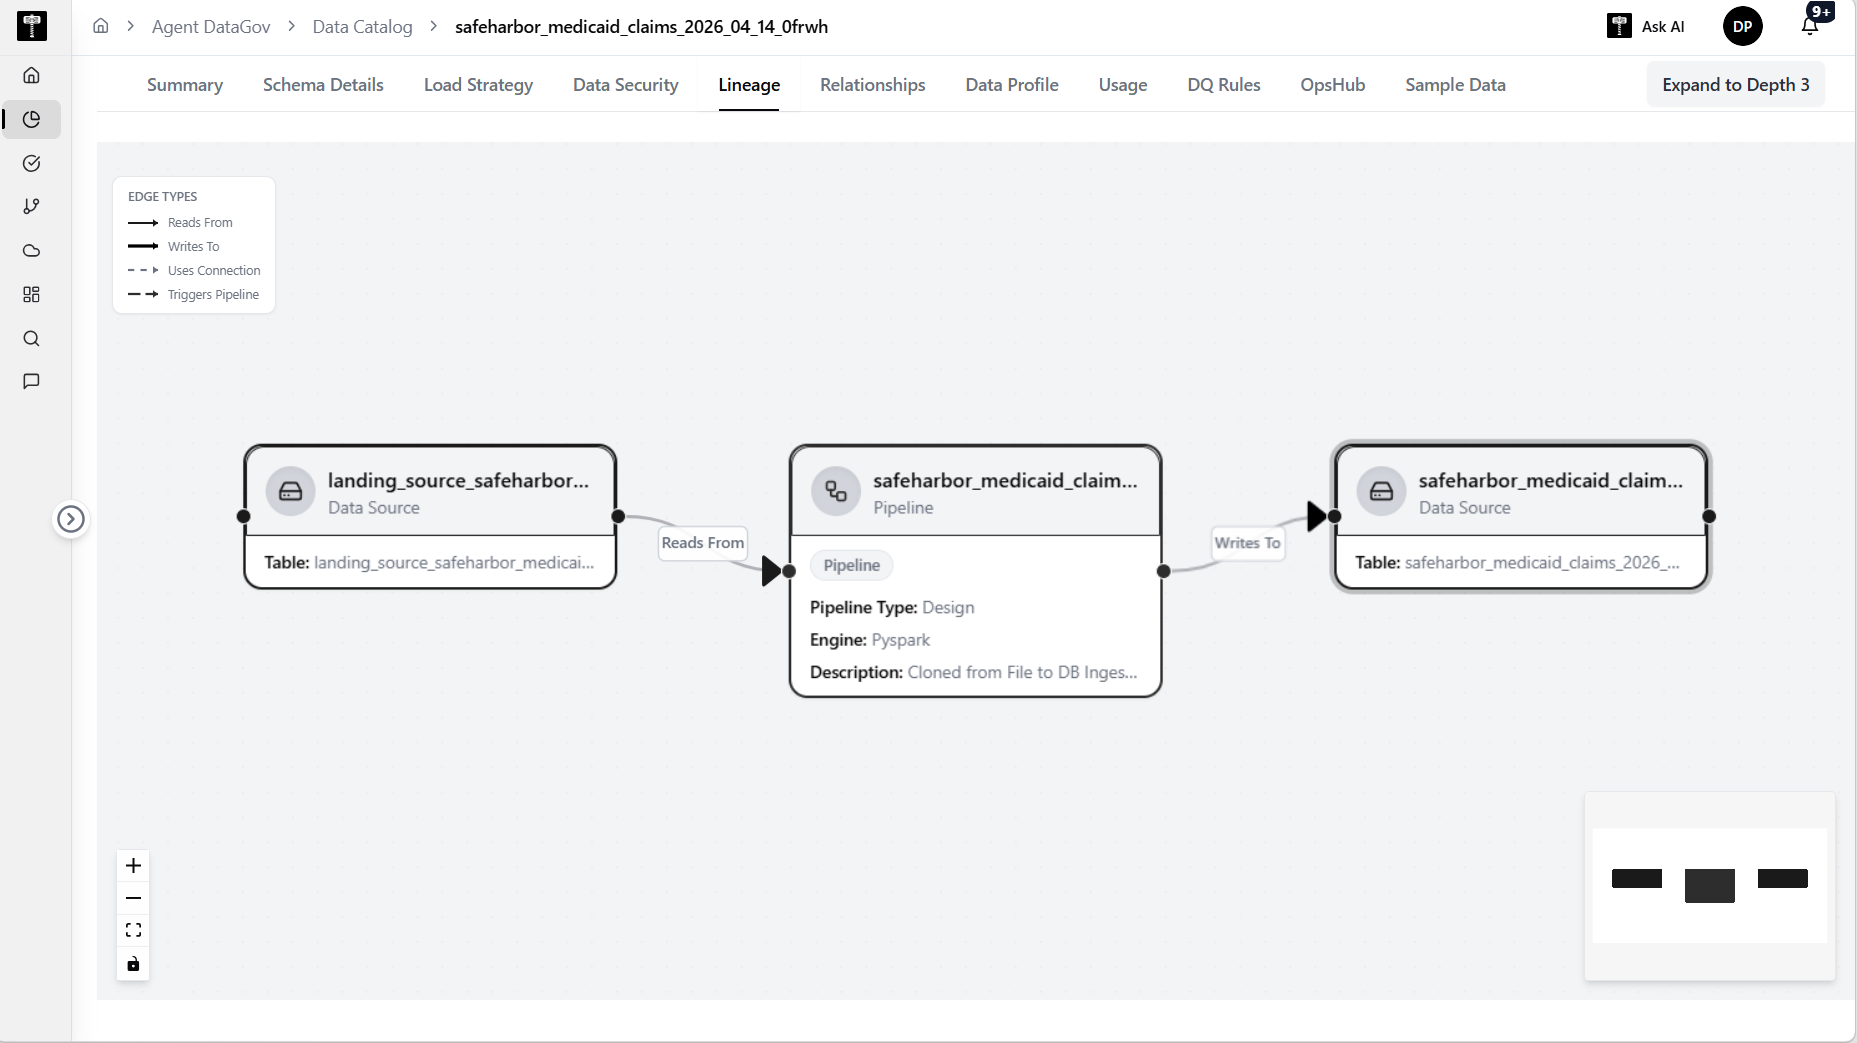1857x1043 pixels.
Task: Click Table: landing_source_safeharbor_medicai text
Action: coord(429,563)
